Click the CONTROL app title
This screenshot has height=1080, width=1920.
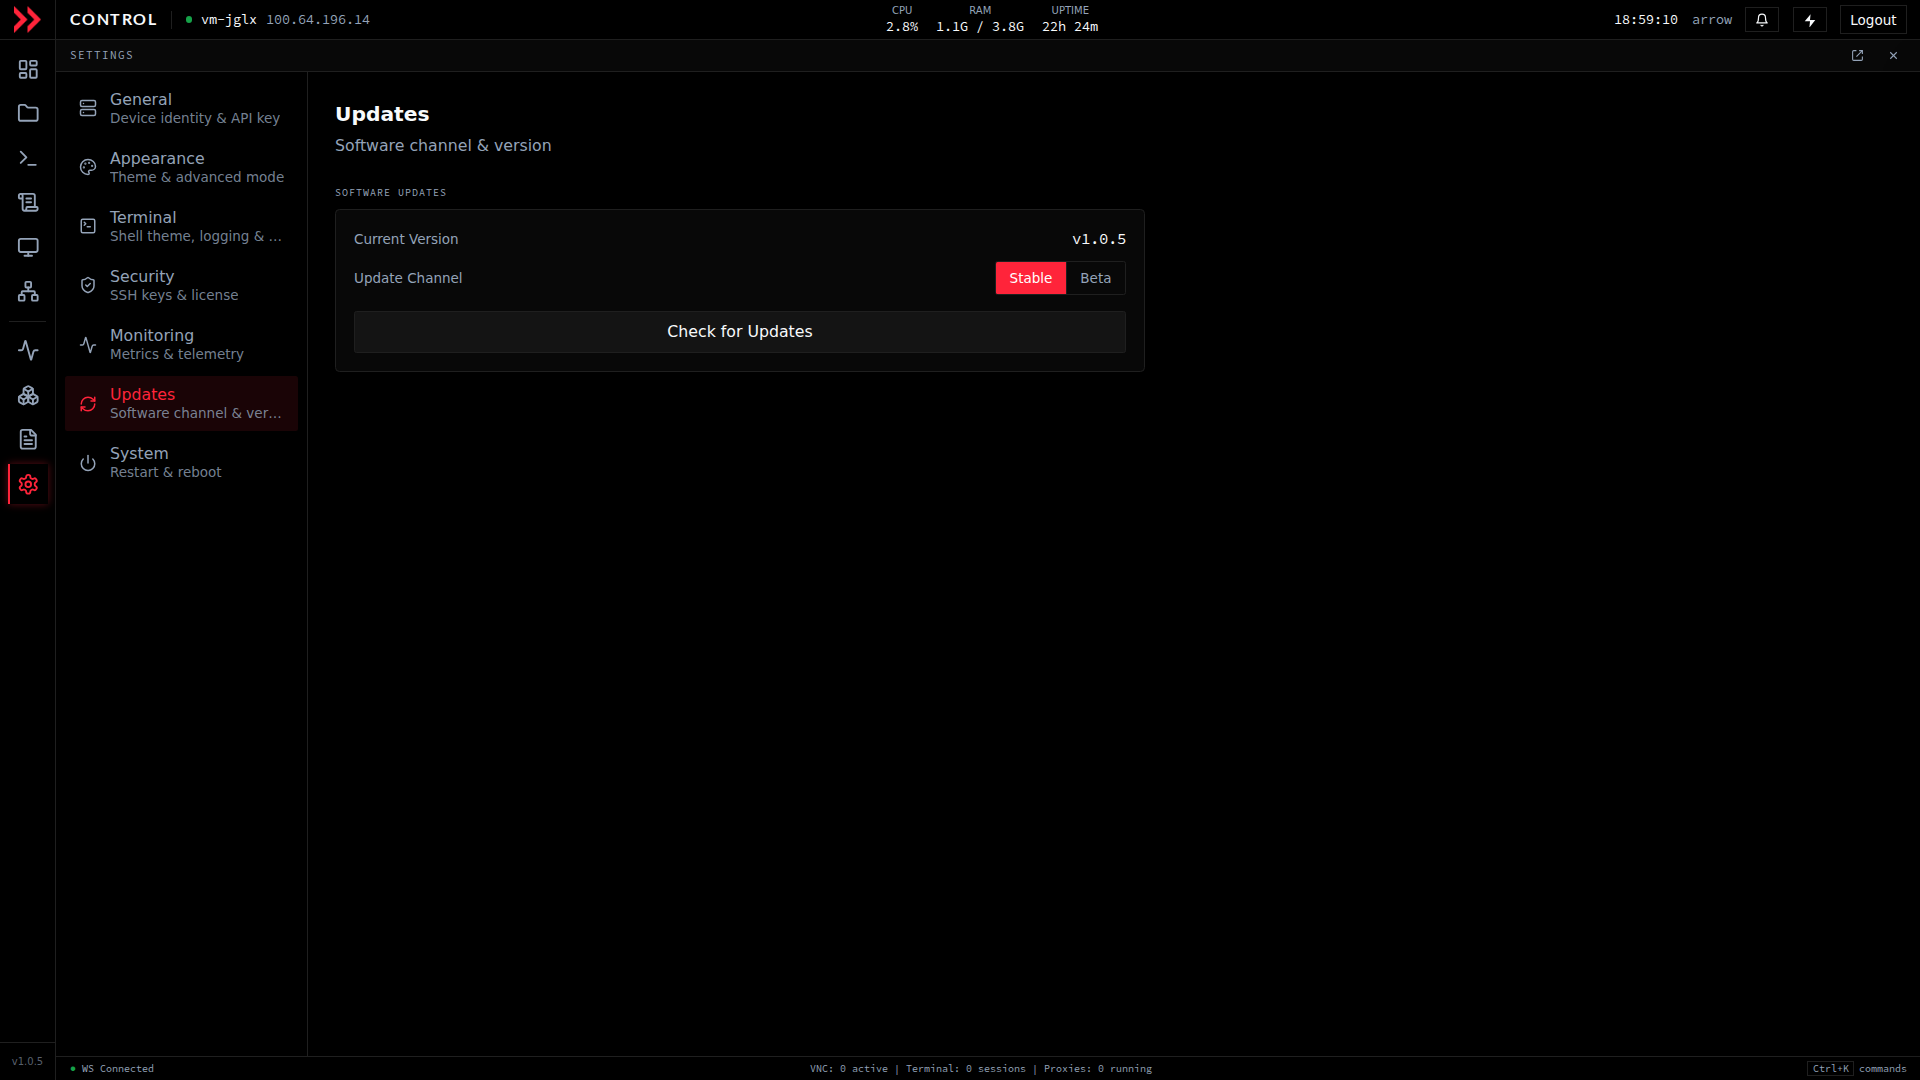coord(113,20)
